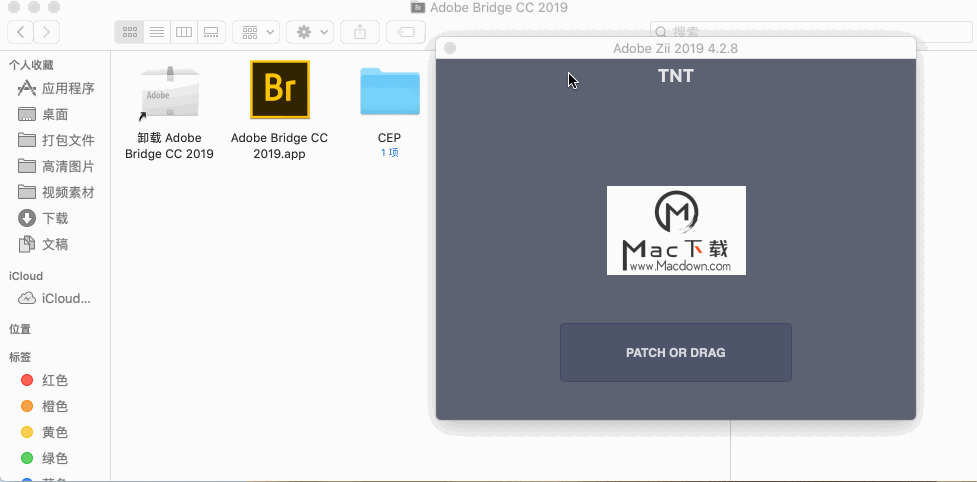Open 视频素材 folder in sidebar
This screenshot has height=482, width=977.
56,192
